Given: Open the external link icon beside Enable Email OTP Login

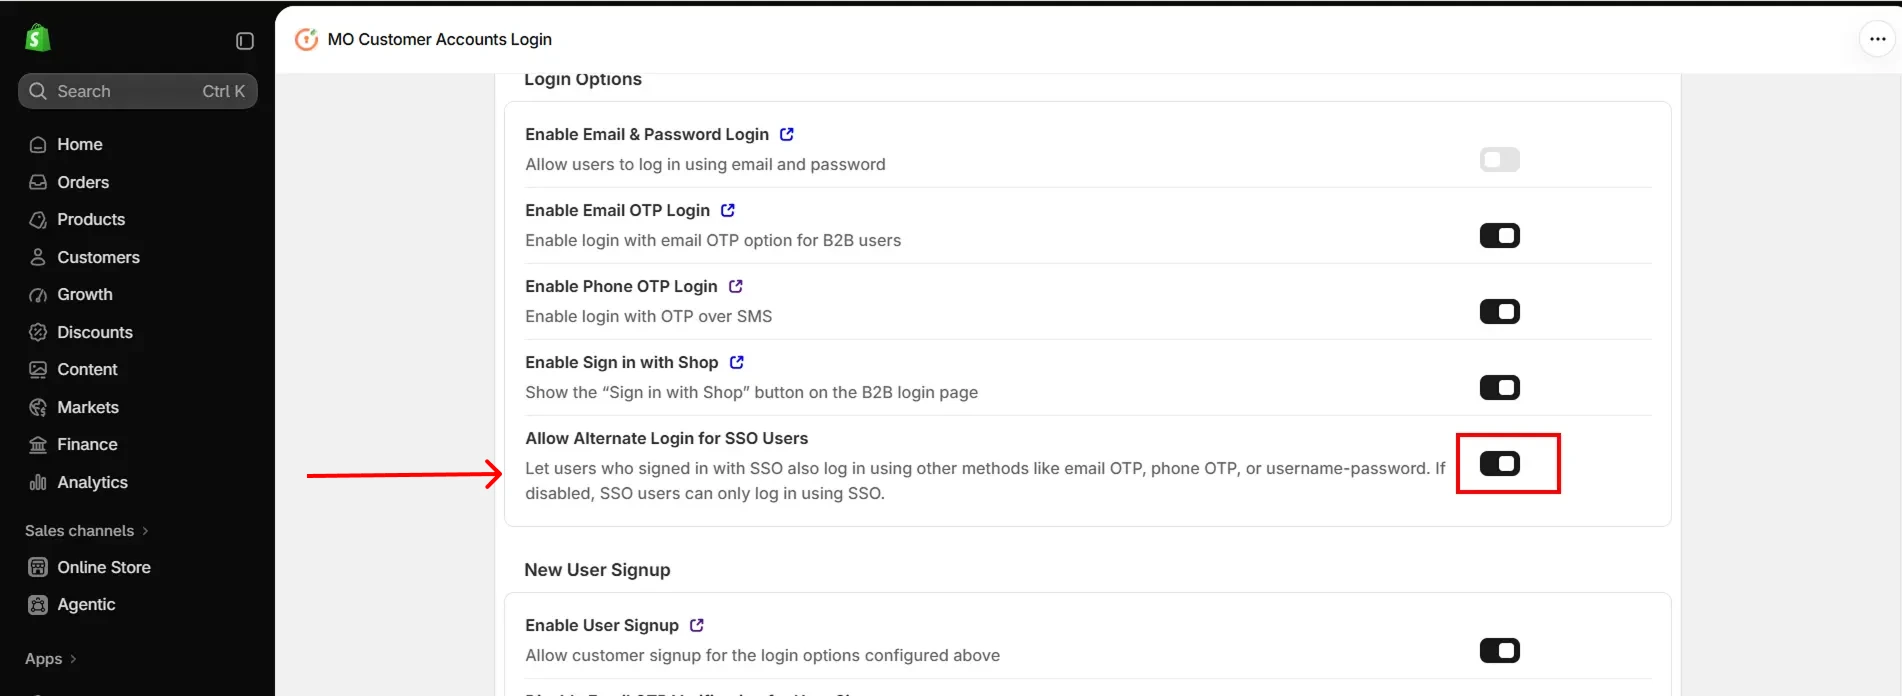Looking at the screenshot, I should point(728,210).
